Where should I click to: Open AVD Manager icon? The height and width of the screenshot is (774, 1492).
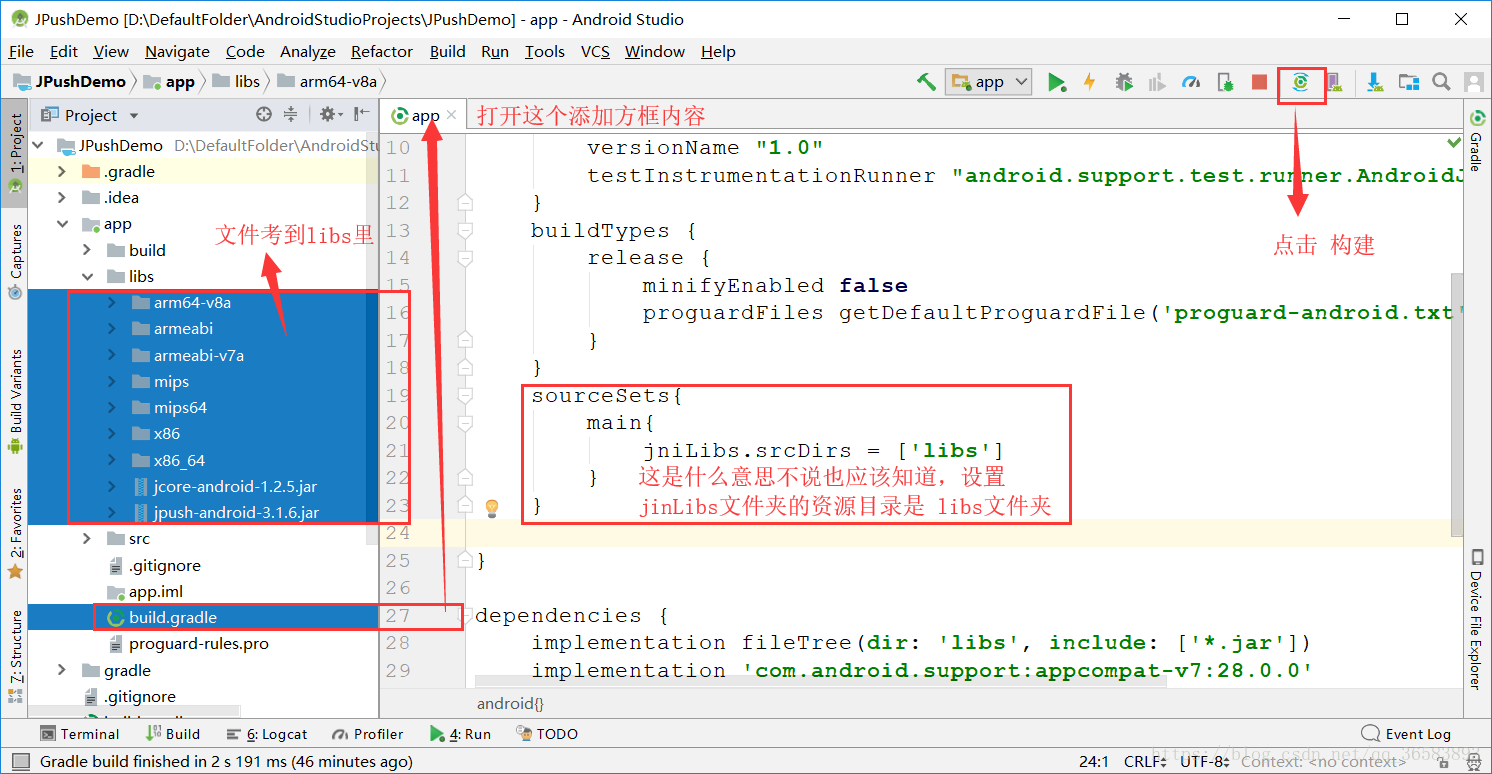(1334, 82)
